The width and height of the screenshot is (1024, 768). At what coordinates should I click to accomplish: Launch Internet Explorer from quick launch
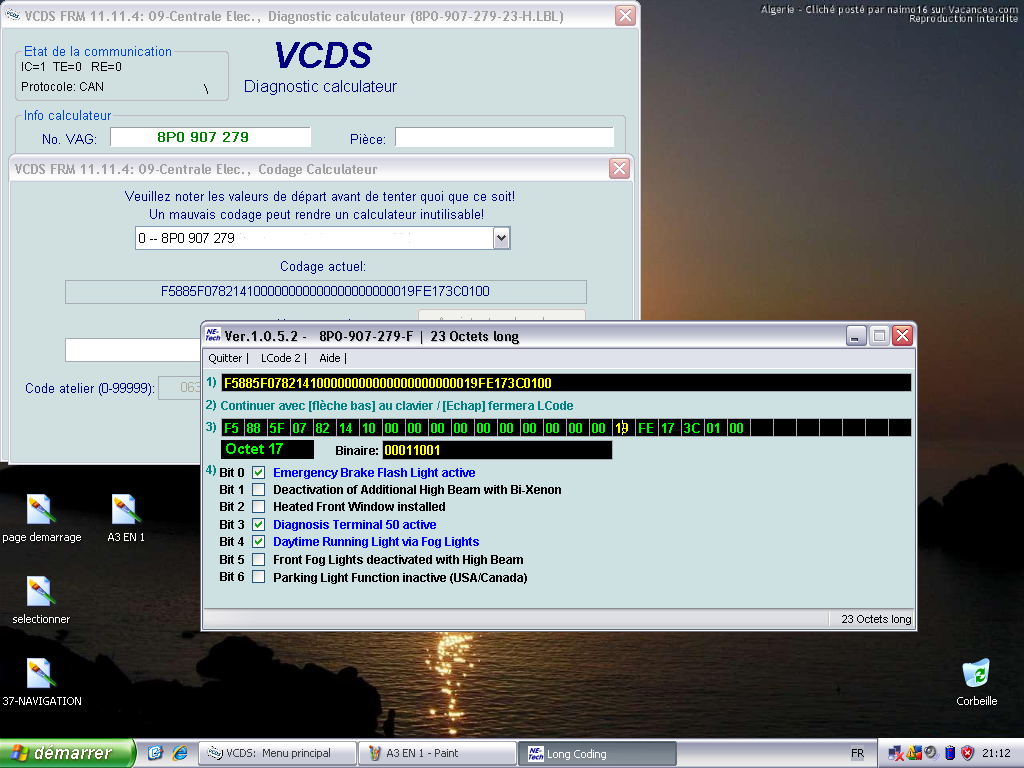click(x=180, y=753)
